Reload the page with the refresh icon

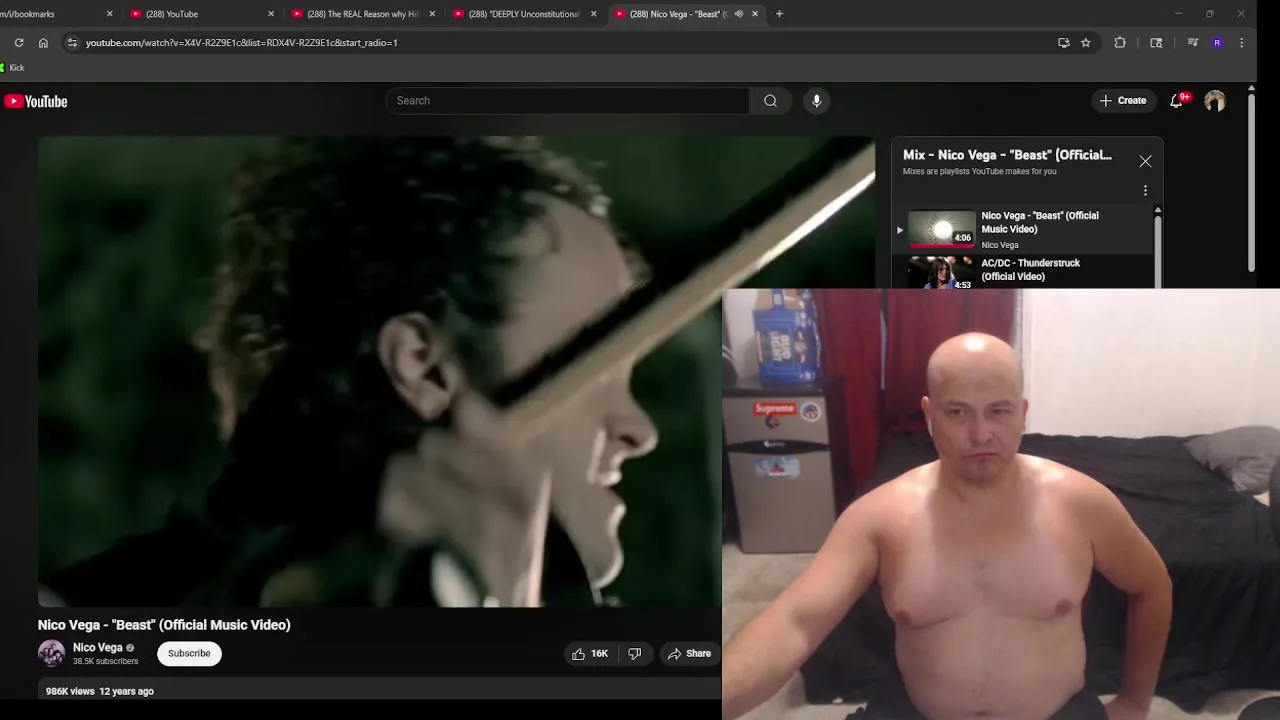[19, 43]
